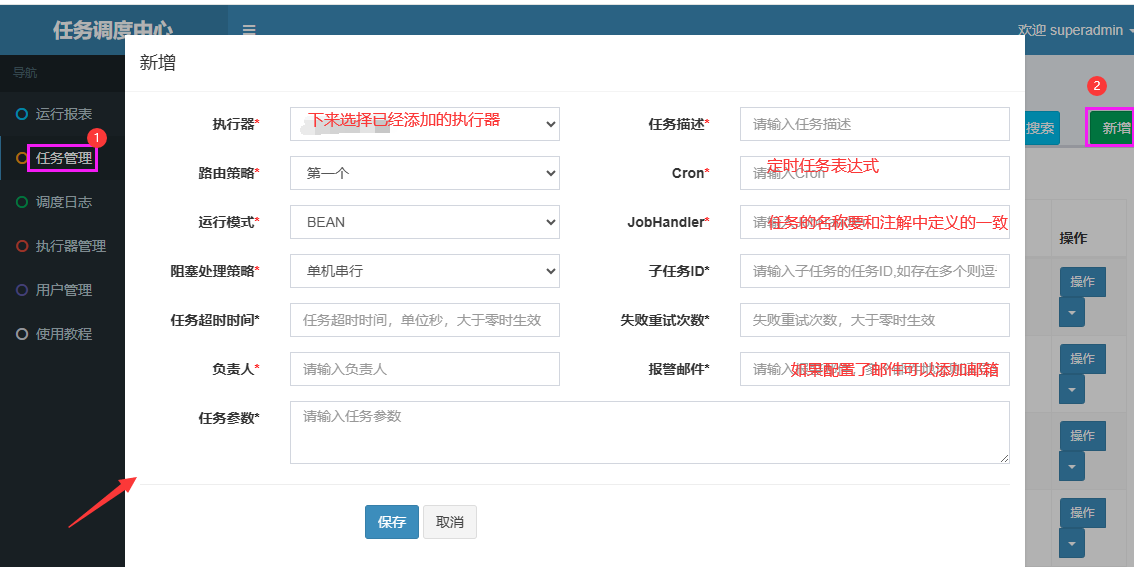1134x567 pixels.
Task: Focus the Cron expression input field
Action: pos(874,173)
